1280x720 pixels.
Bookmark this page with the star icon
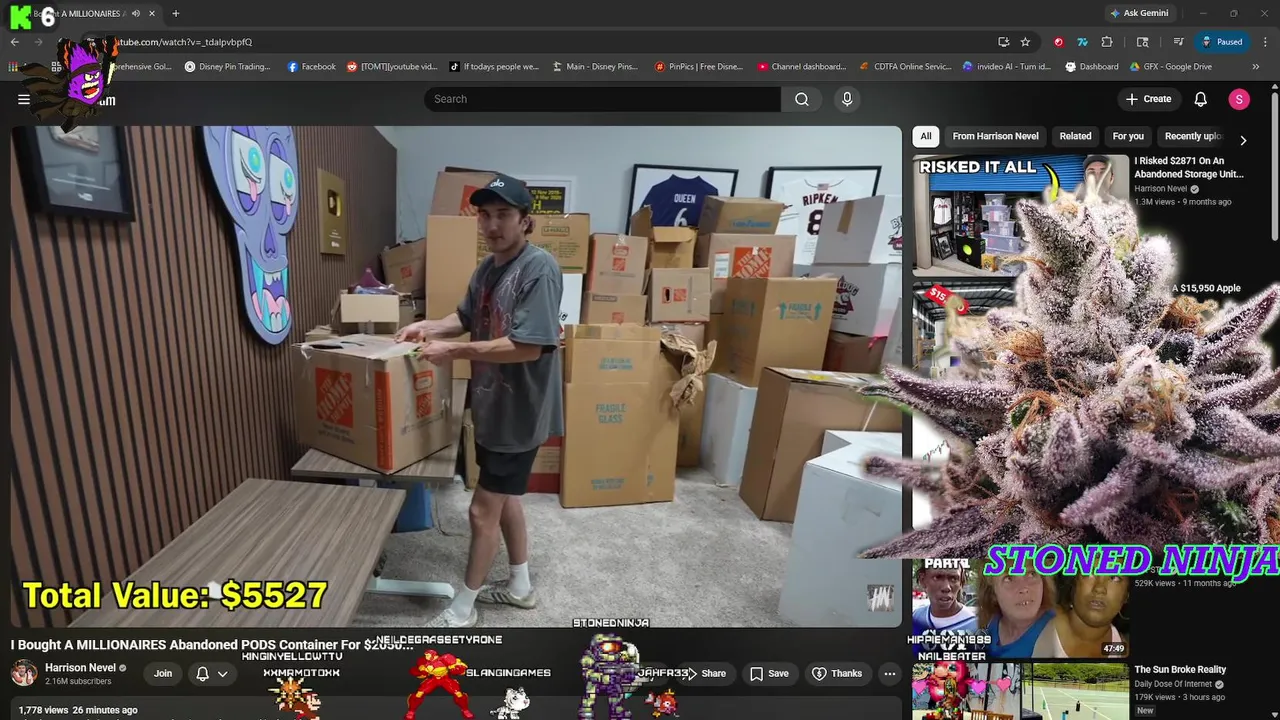(x=1025, y=42)
